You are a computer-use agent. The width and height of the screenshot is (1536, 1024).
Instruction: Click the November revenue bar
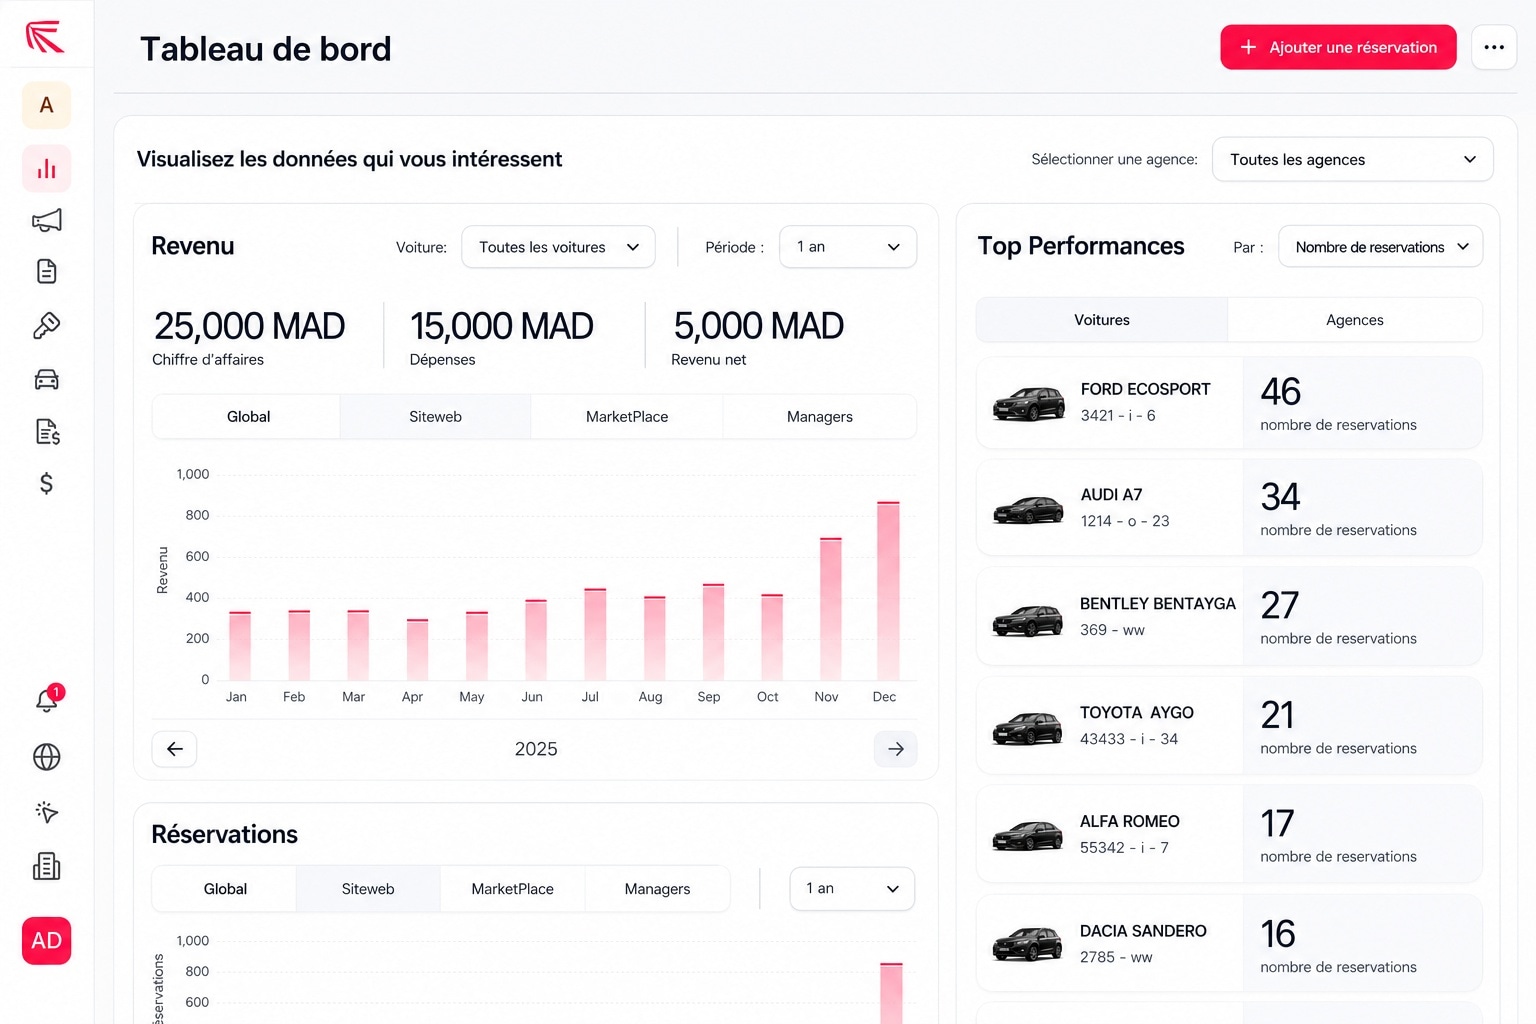[x=830, y=609]
